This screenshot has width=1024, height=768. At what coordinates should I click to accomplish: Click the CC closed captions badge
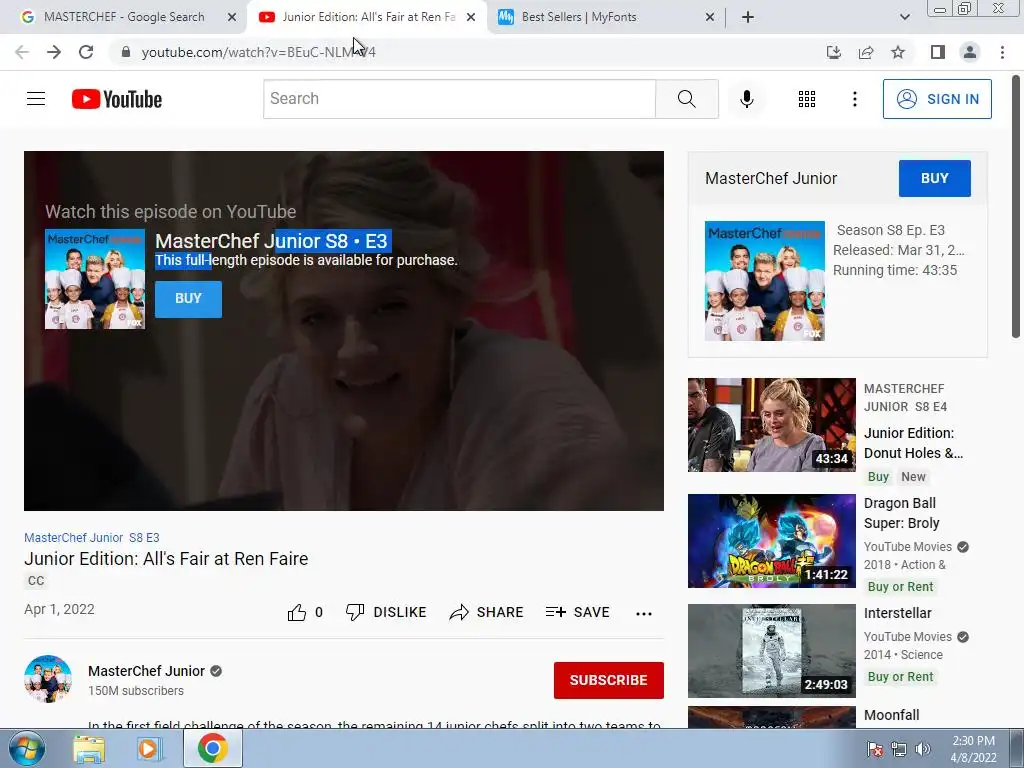pyautogui.click(x=36, y=581)
